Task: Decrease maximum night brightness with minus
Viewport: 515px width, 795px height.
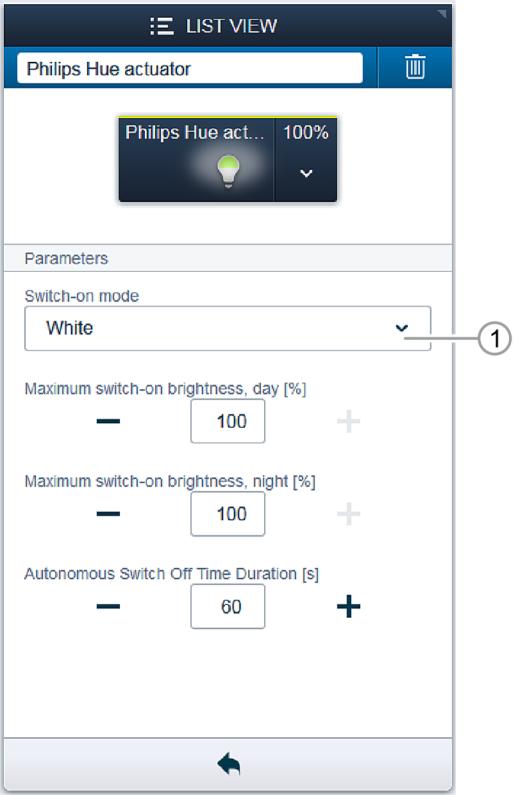Action: tap(108, 514)
